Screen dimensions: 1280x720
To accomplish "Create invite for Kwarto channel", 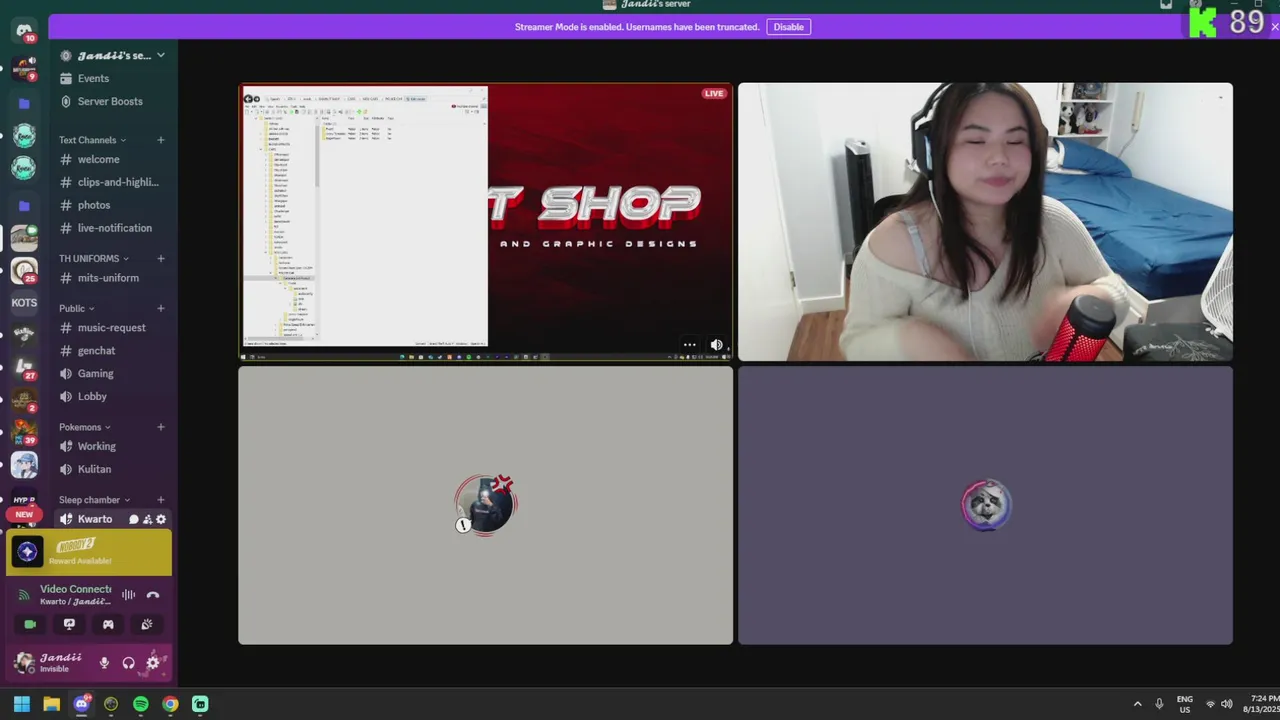I will [147, 519].
